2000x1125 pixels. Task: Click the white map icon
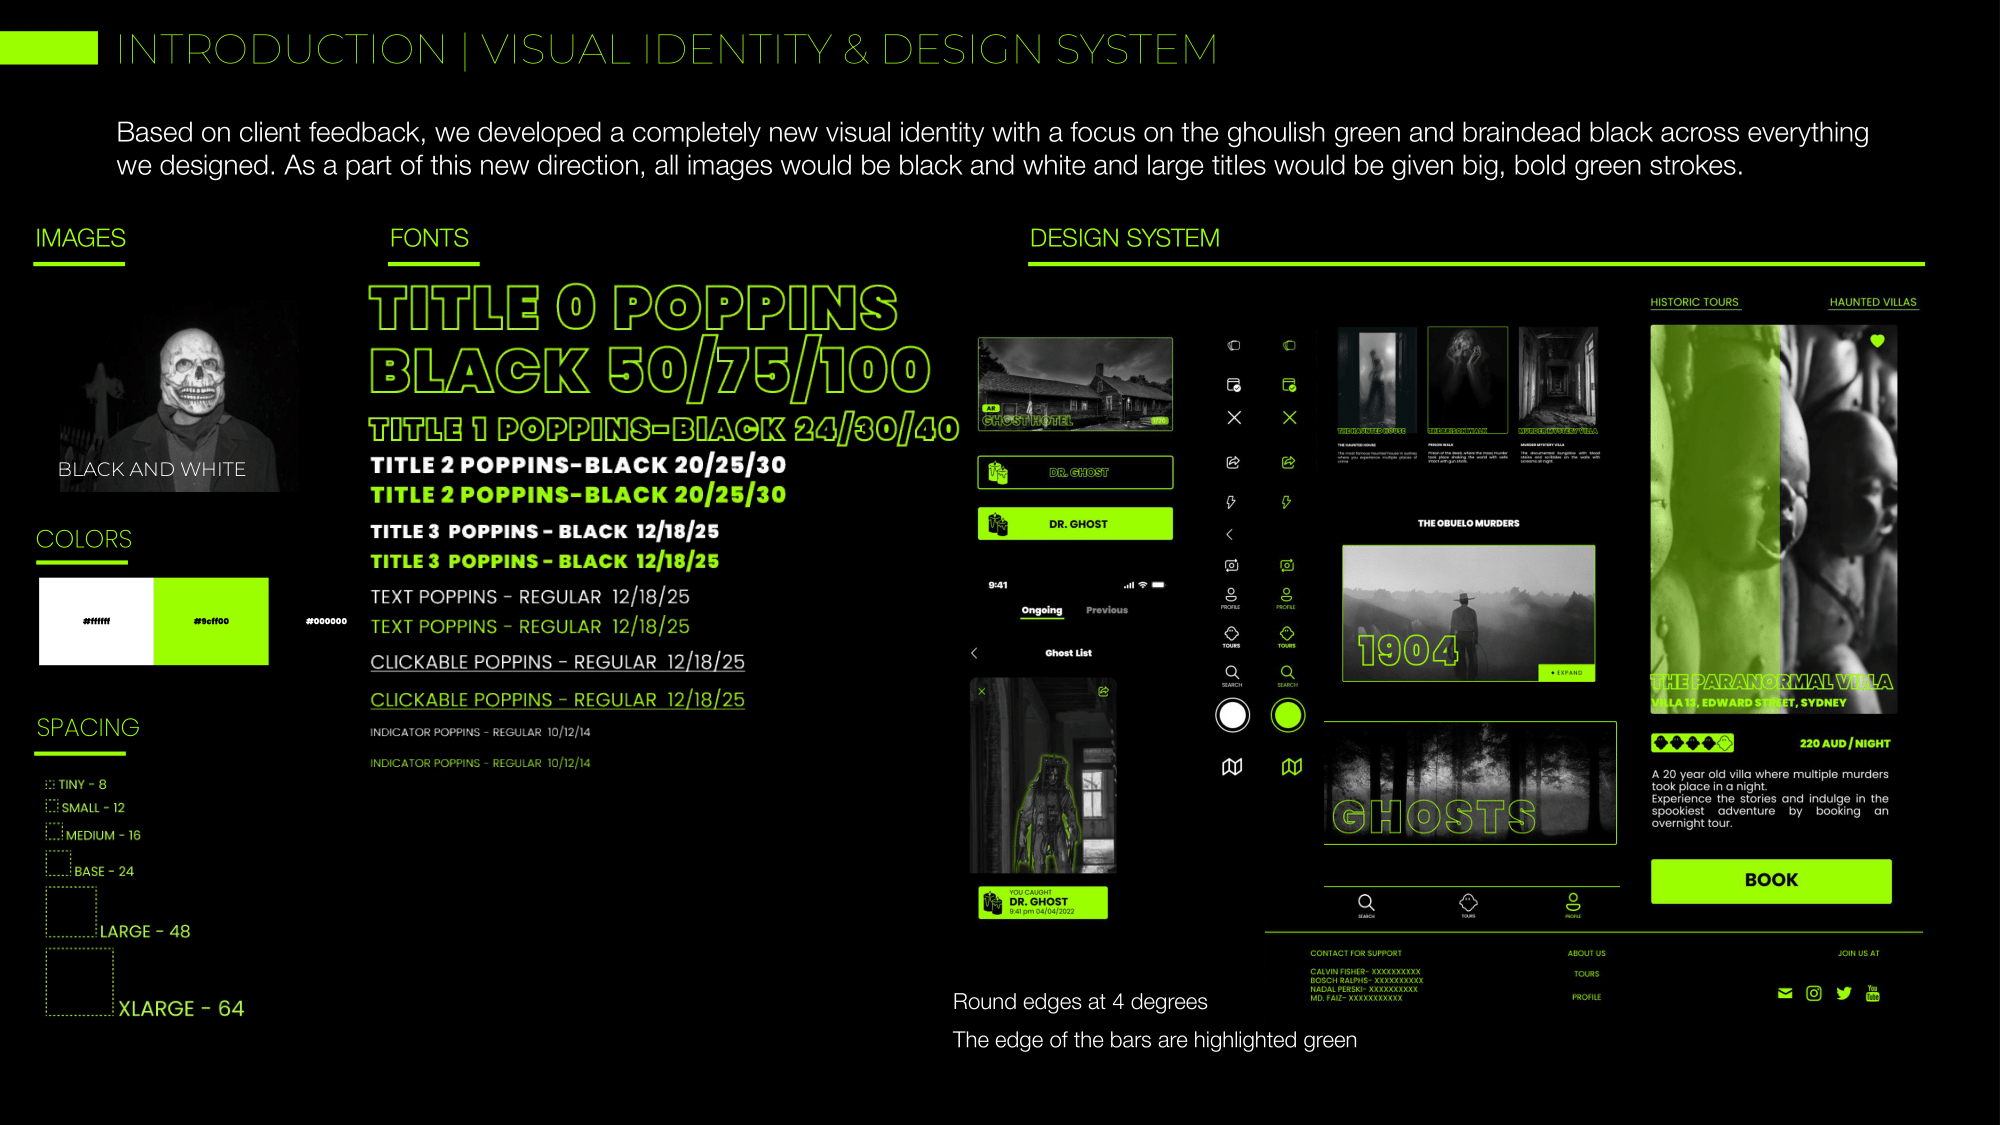click(1232, 767)
